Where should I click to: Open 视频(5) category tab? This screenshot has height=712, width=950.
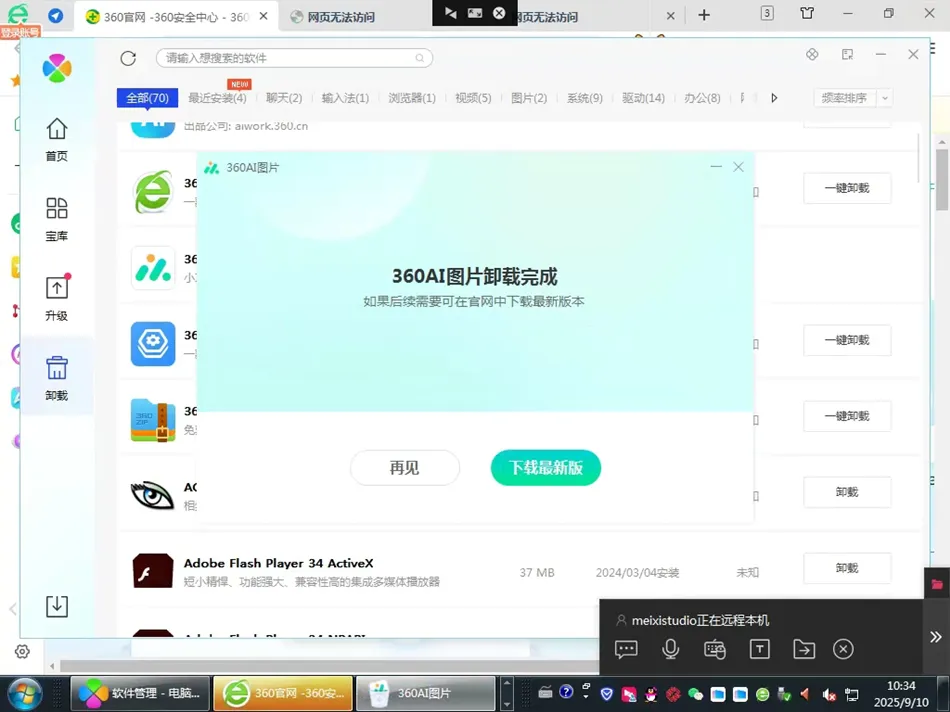pyautogui.click(x=473, y=98)
